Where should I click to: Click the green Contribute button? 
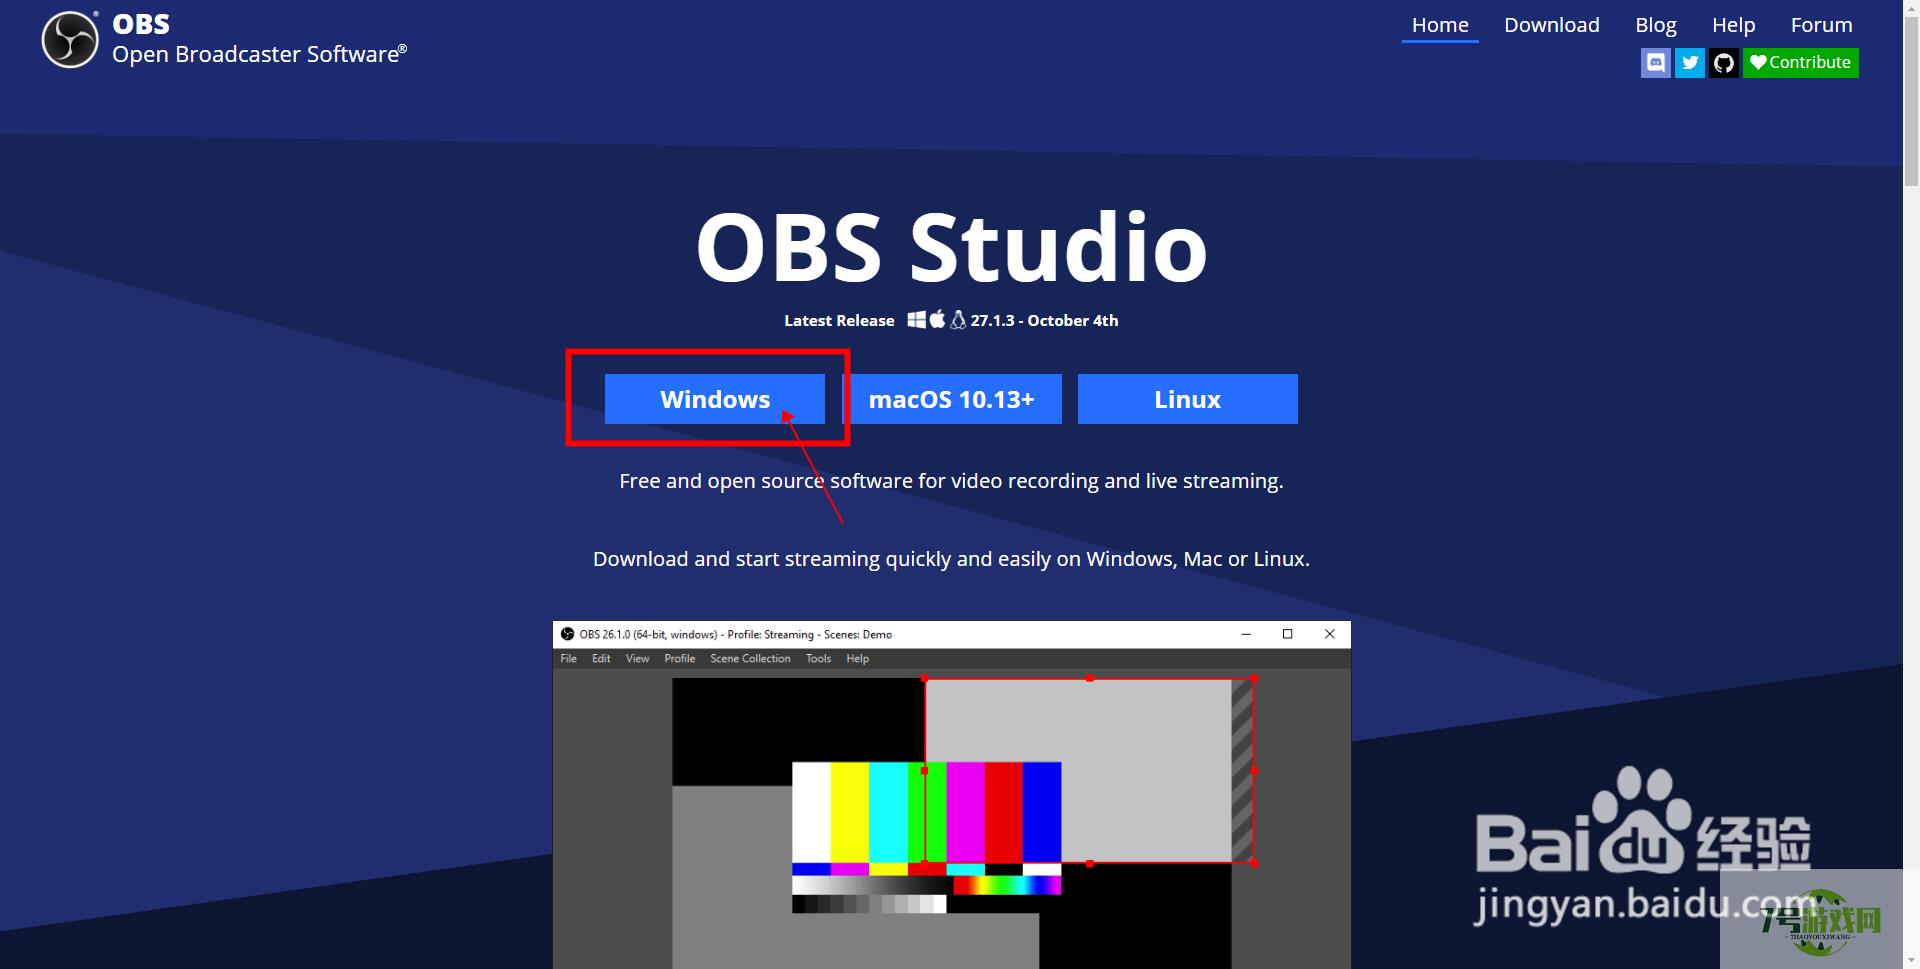(1801, 63)
